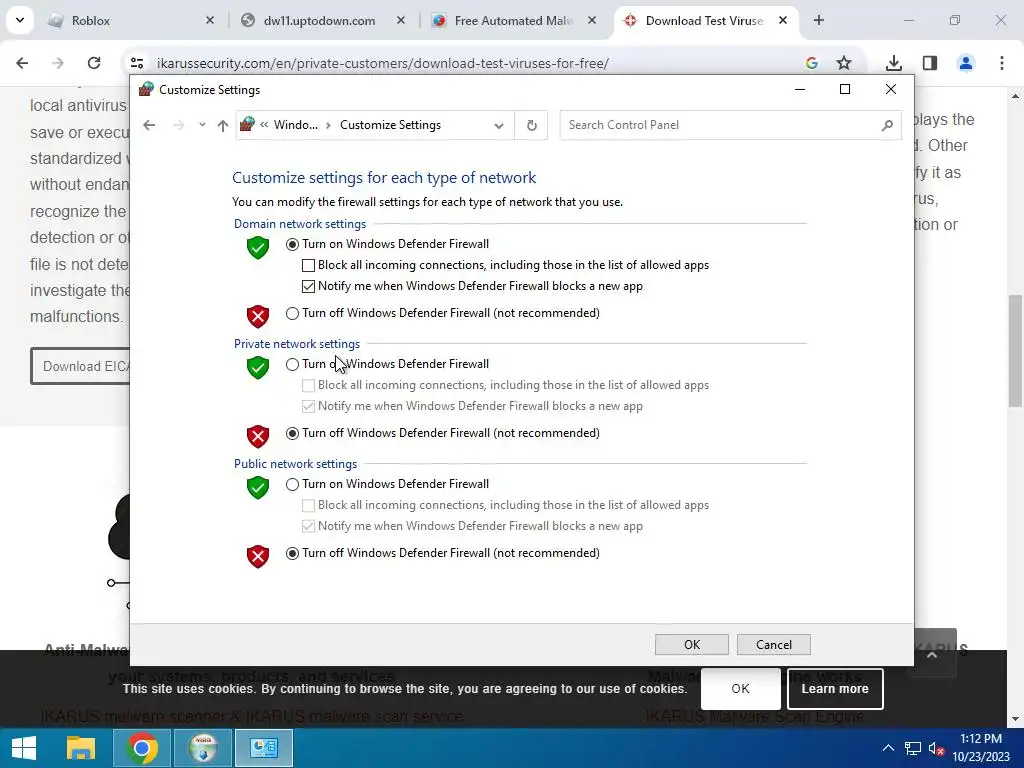
Task: Turn off firewall for Private network
Action: (x=293, y=434)
